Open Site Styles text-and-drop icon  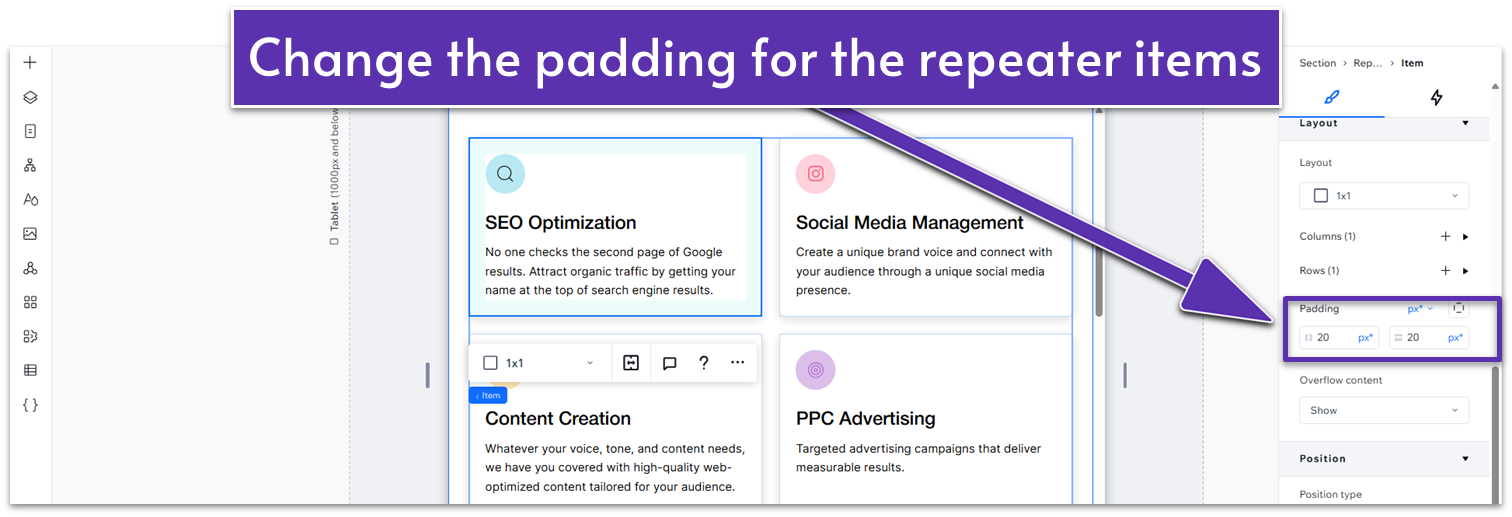pos(30,199)
